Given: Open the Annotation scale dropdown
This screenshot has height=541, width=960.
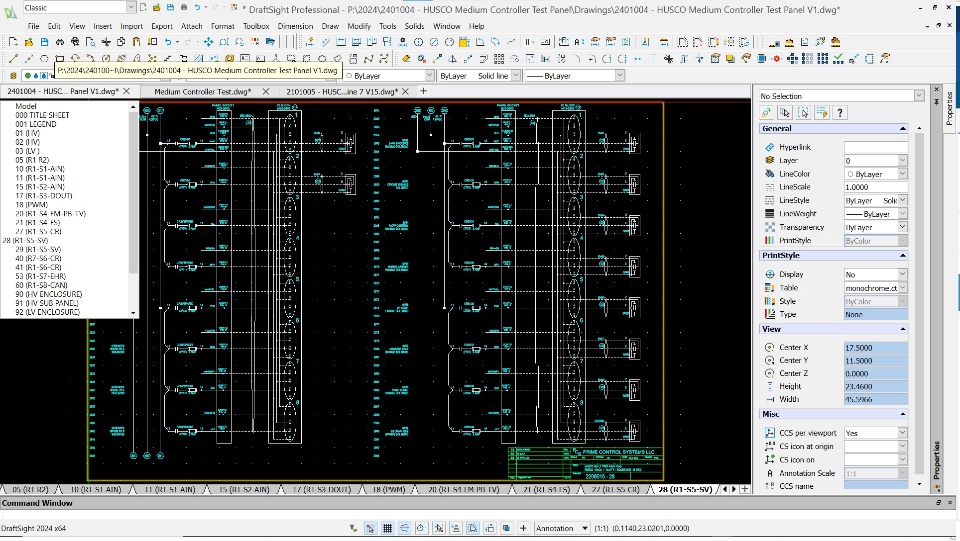Looking at the screenshot, I should [x=560, y=528].
